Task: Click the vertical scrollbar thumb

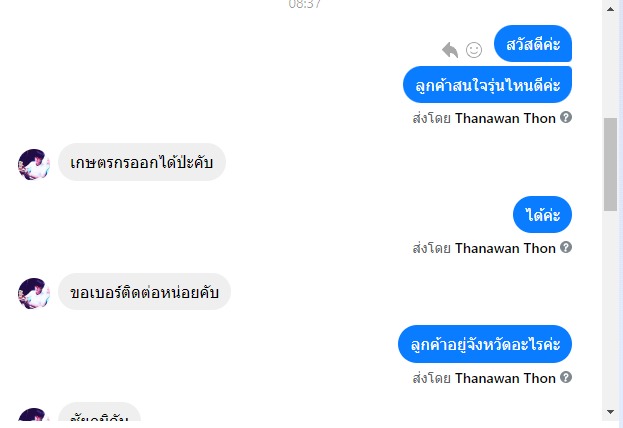Action: 610,165
